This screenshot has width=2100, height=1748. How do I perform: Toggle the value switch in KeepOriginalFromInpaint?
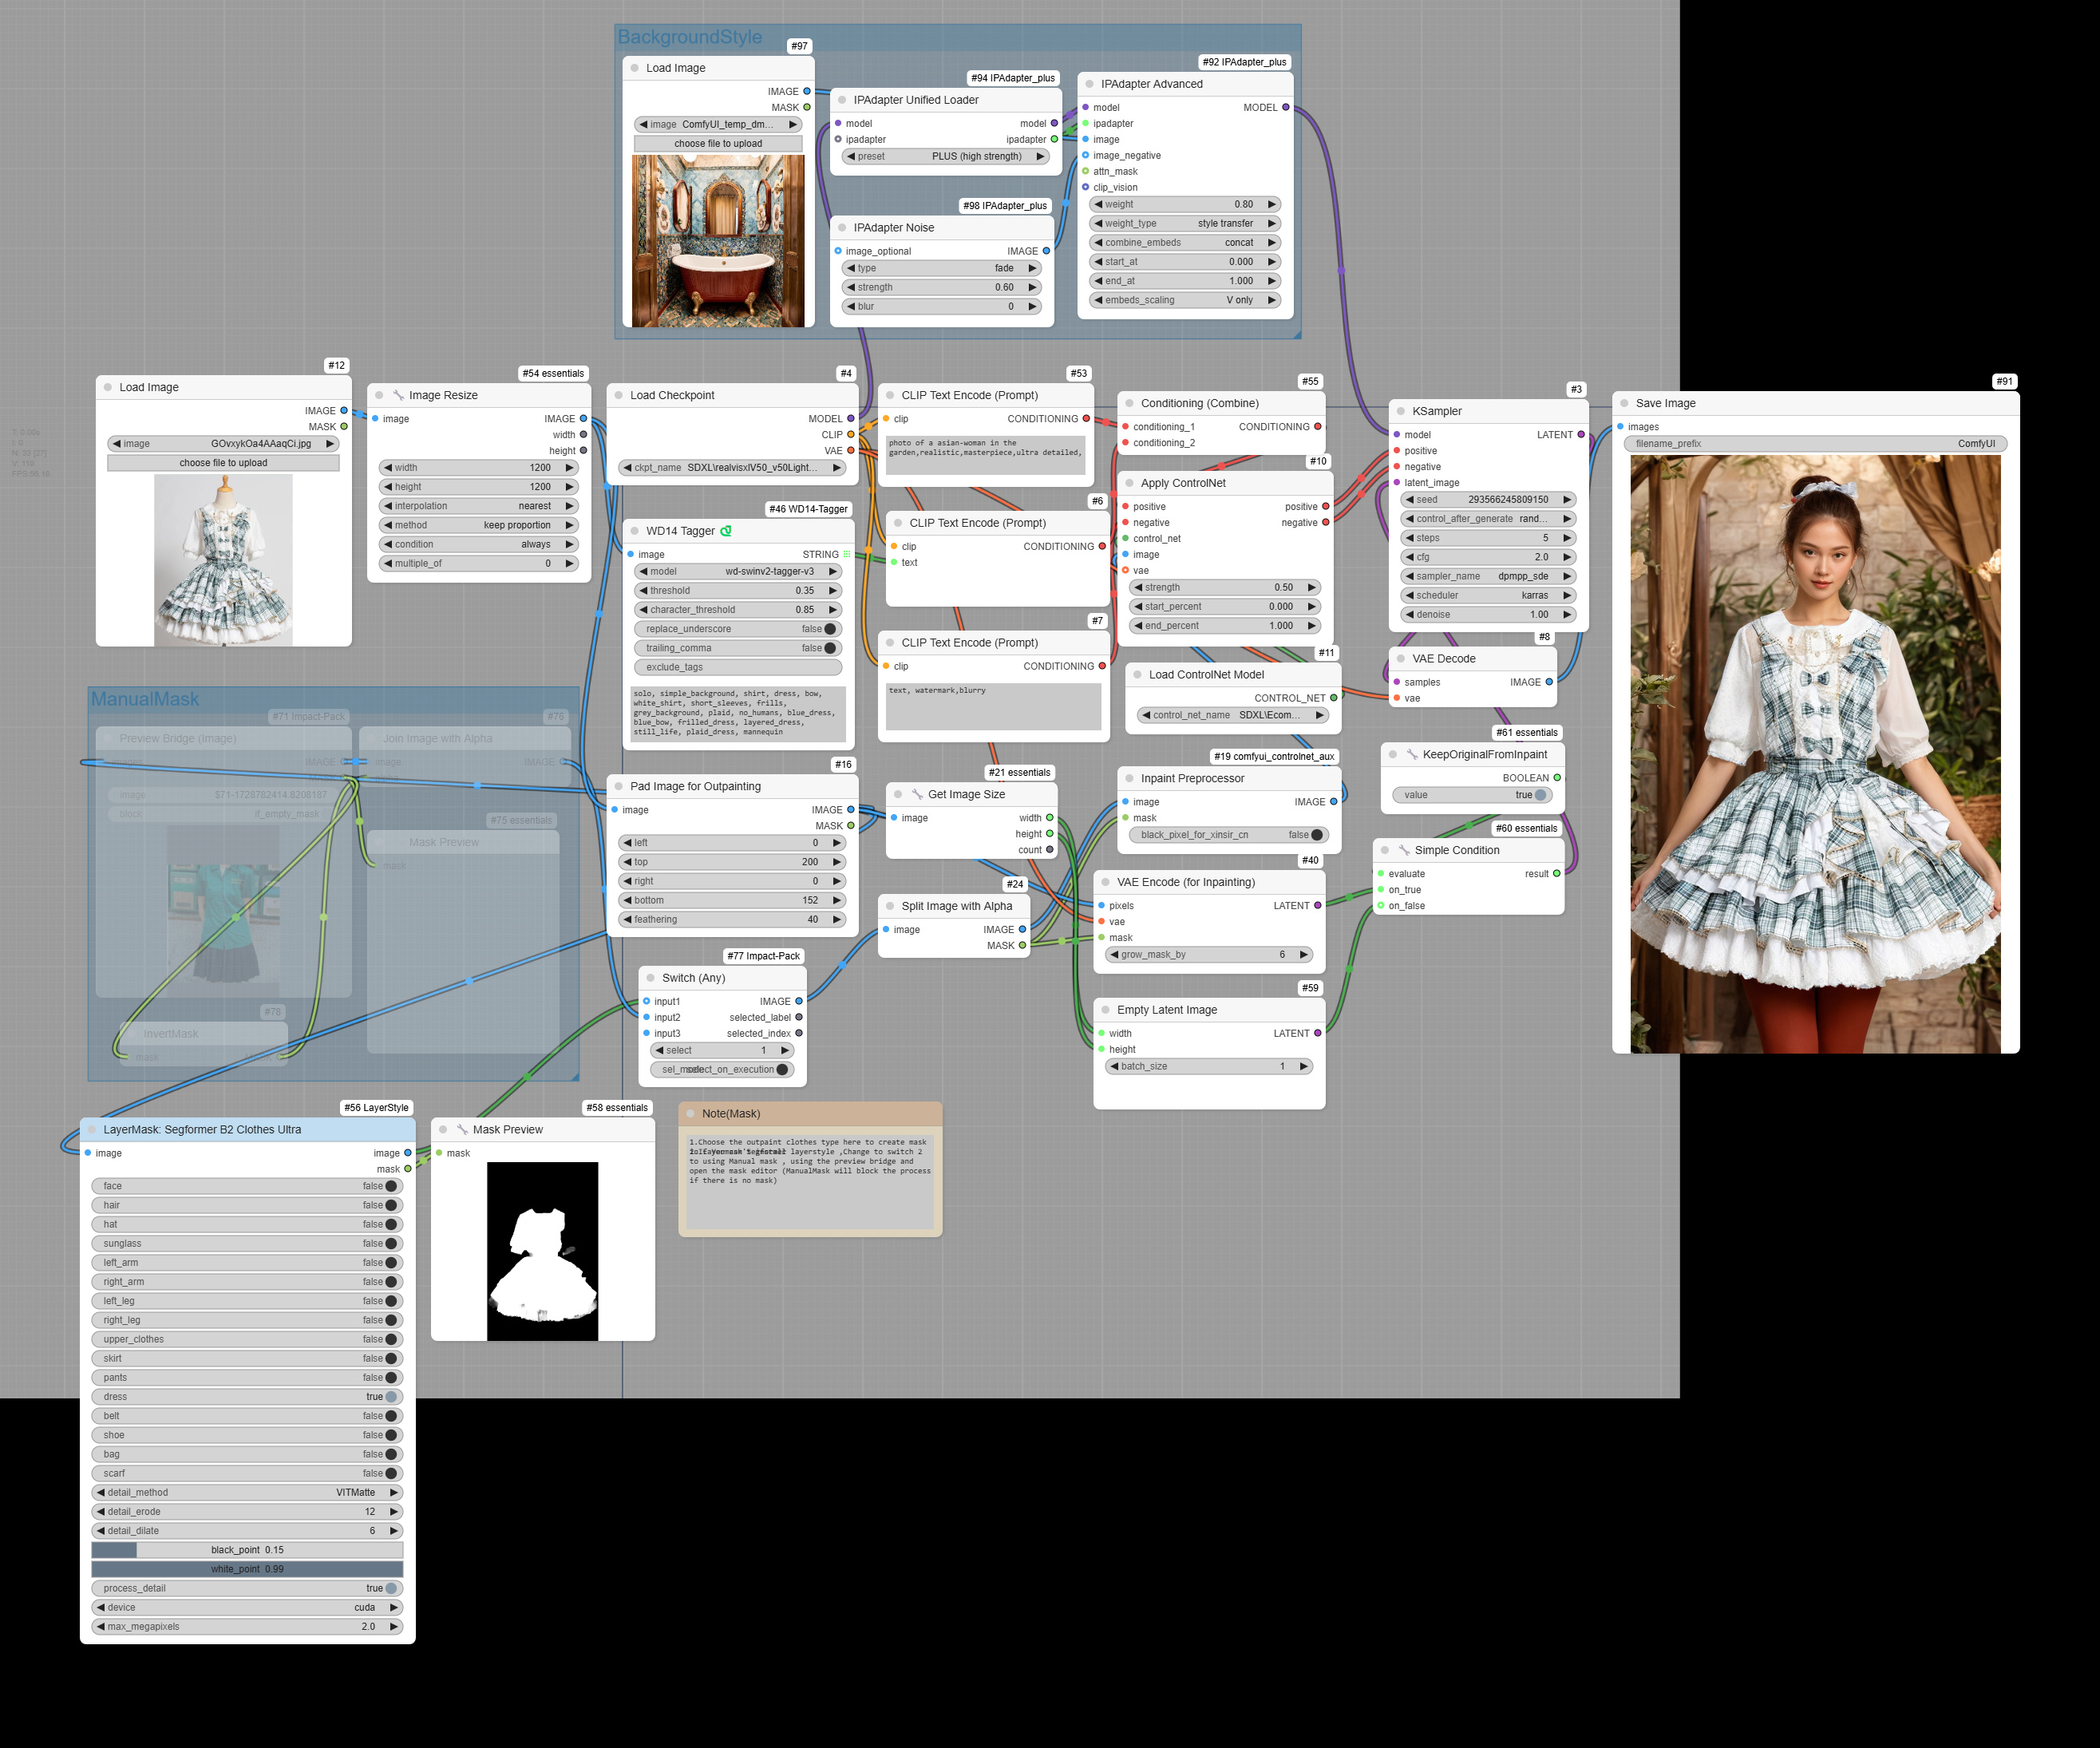tap(1472, 795)
